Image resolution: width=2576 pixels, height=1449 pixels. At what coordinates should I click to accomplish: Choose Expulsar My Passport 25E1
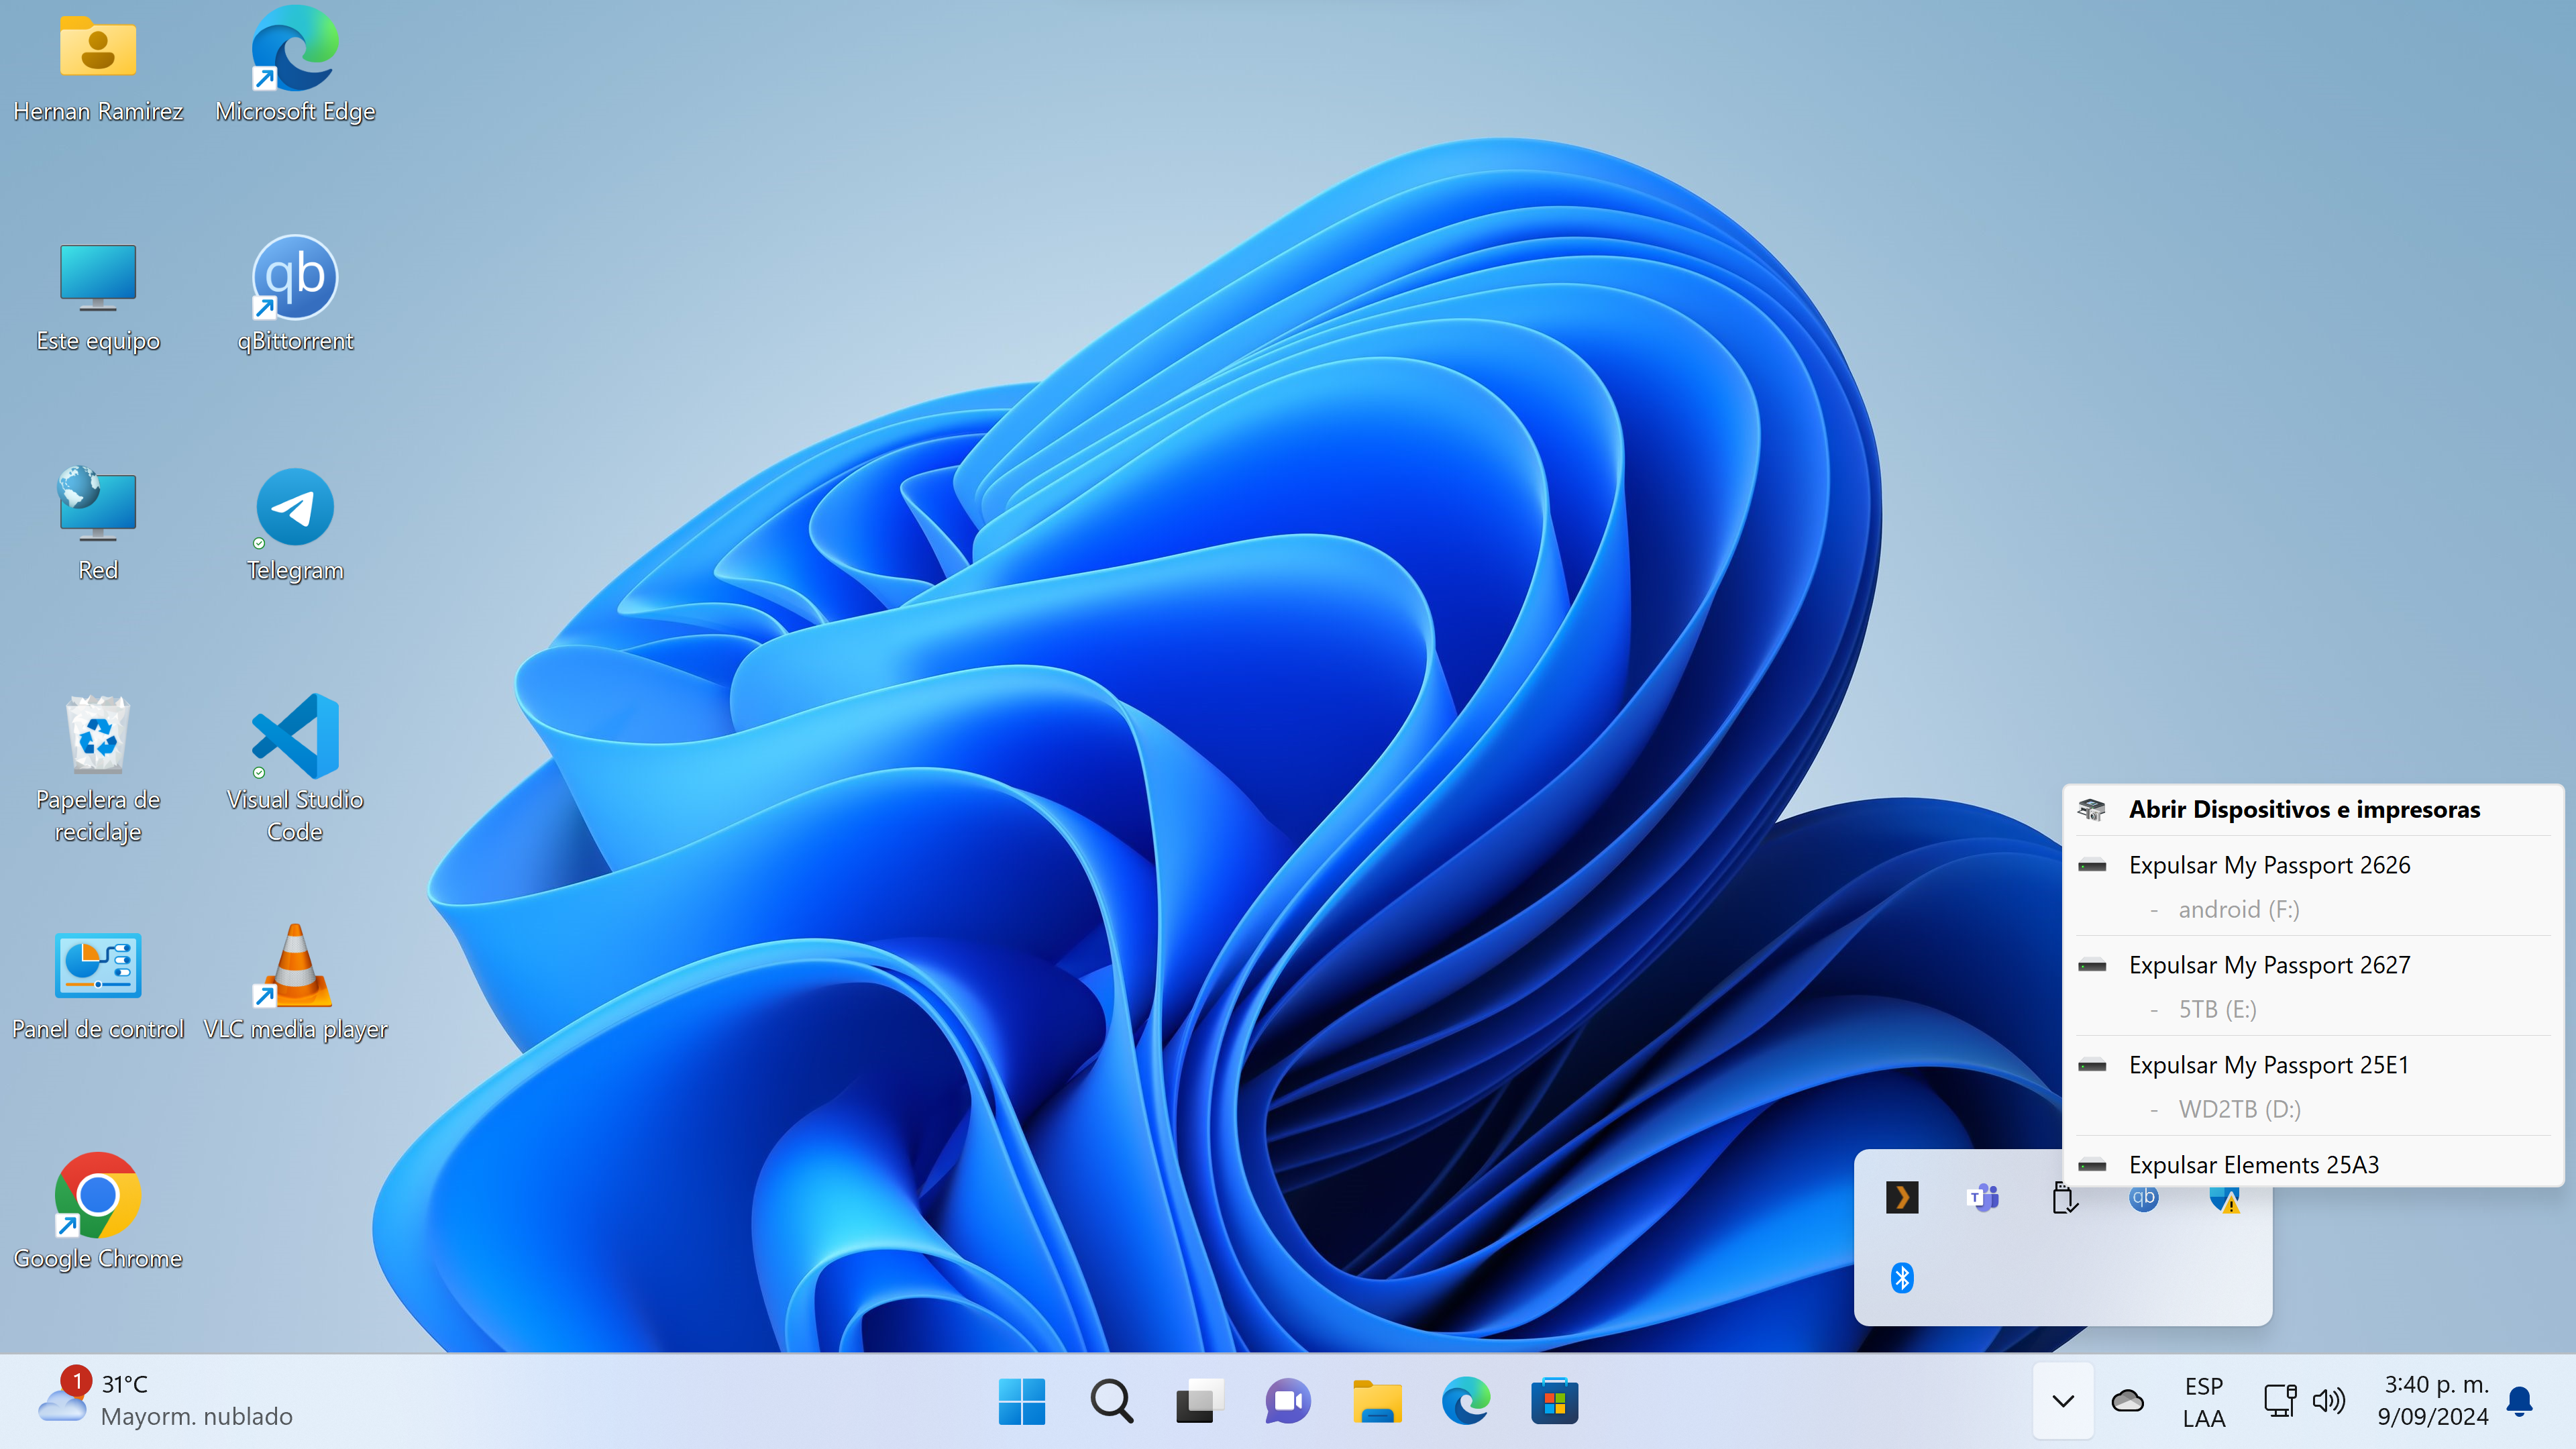[2313, 1065]
